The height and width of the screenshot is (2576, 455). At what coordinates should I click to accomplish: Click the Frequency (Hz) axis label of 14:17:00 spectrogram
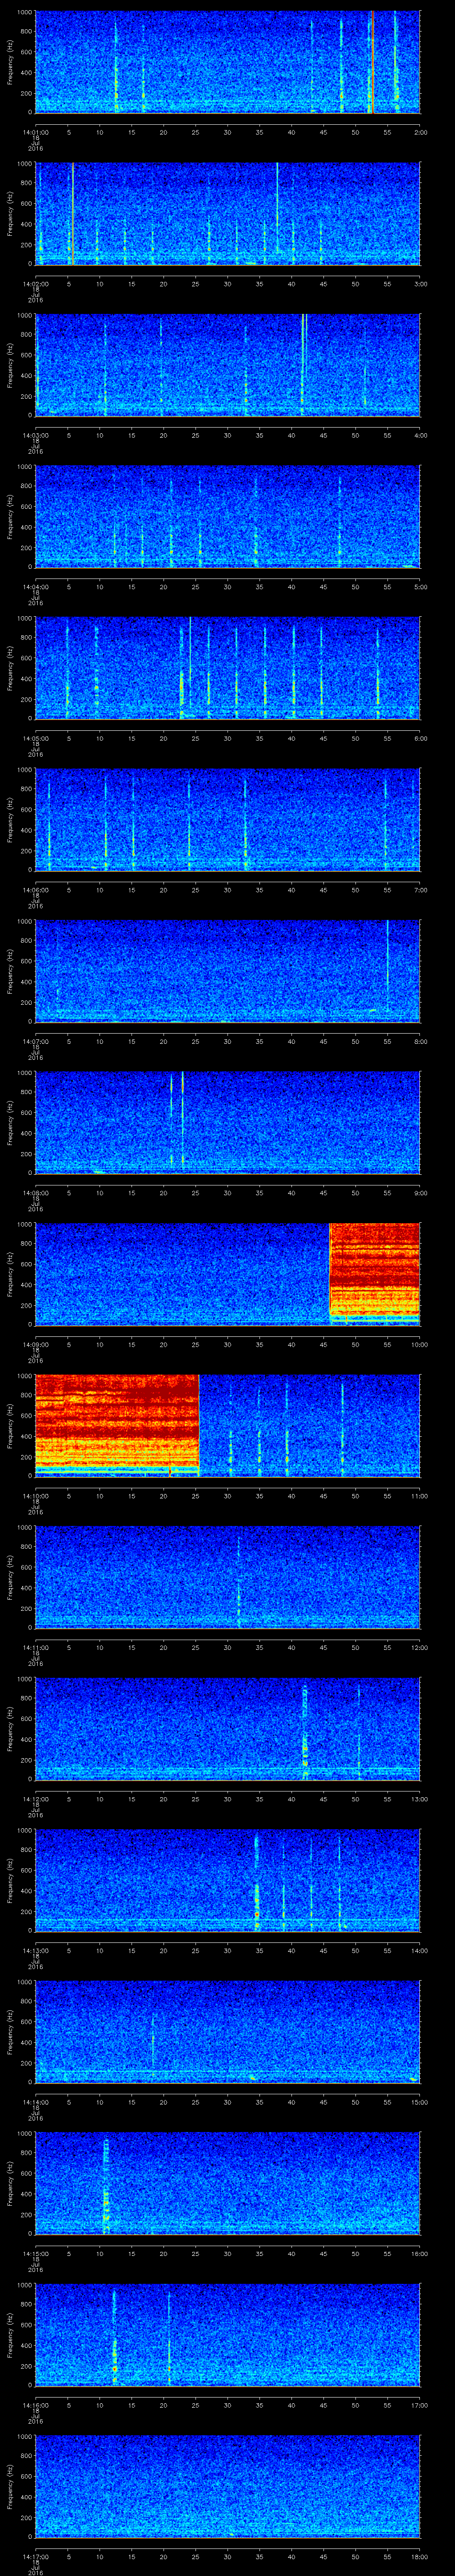tap(10, 2485)
